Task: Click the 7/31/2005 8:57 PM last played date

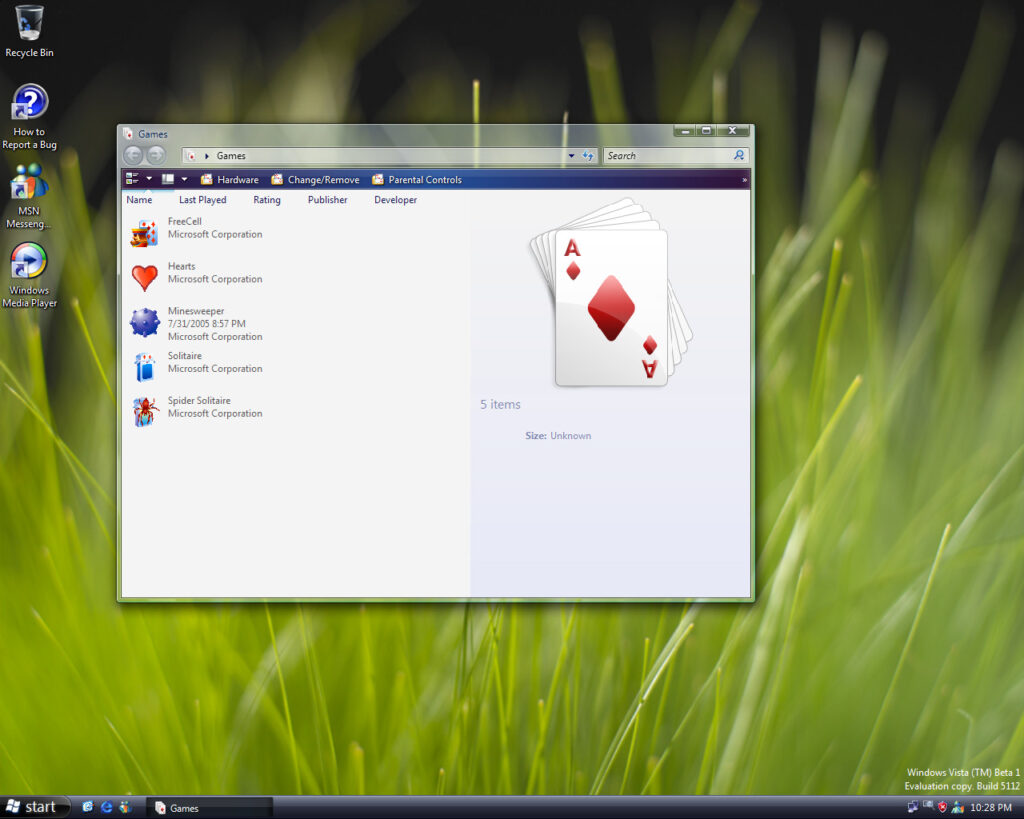Action: [x=206, y=323]
